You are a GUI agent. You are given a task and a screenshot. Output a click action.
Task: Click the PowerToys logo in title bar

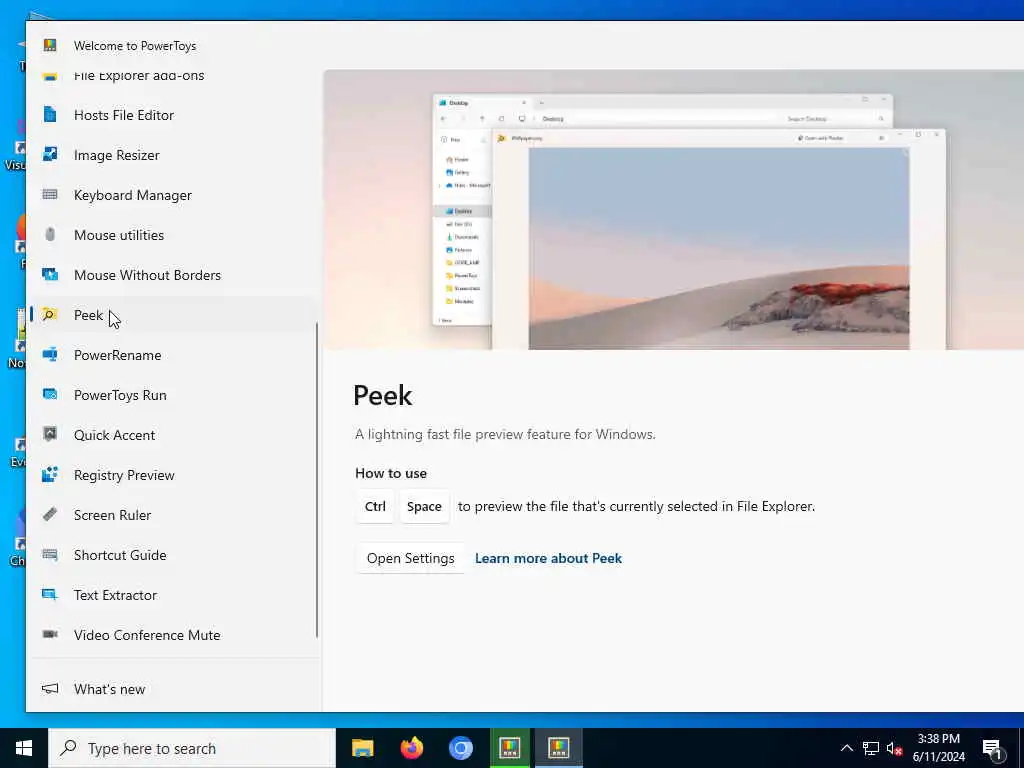[50, 45]
